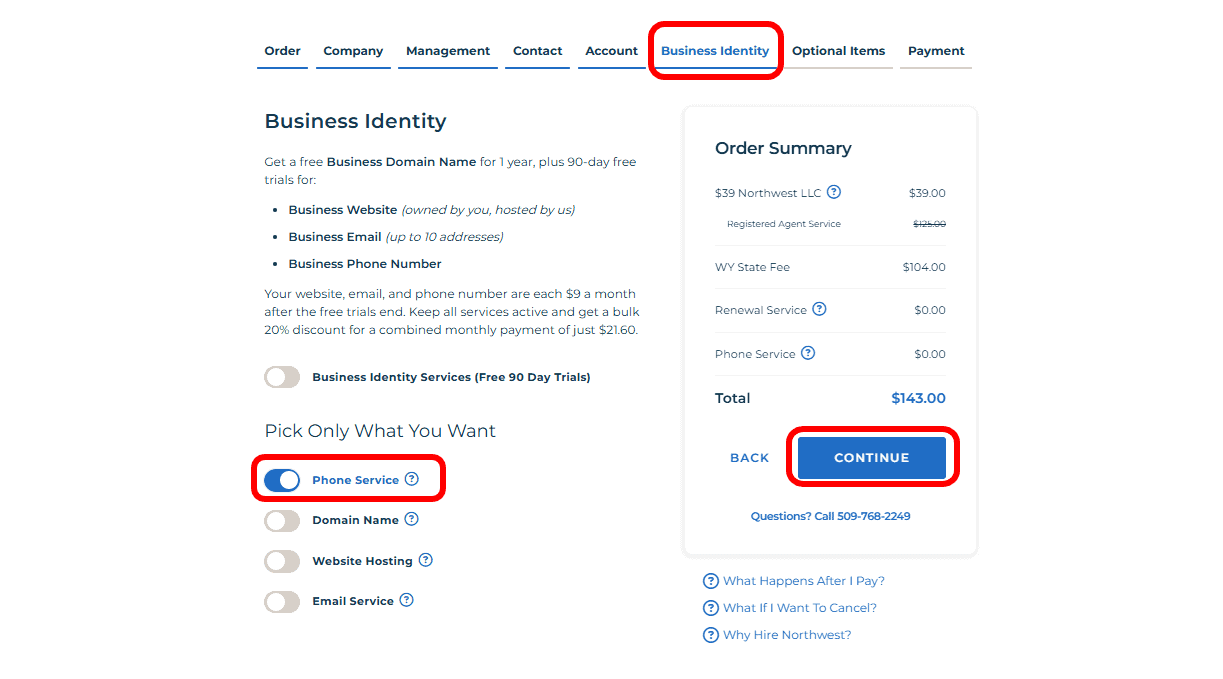Turn on the Email Service toggle

pos(282,602)
